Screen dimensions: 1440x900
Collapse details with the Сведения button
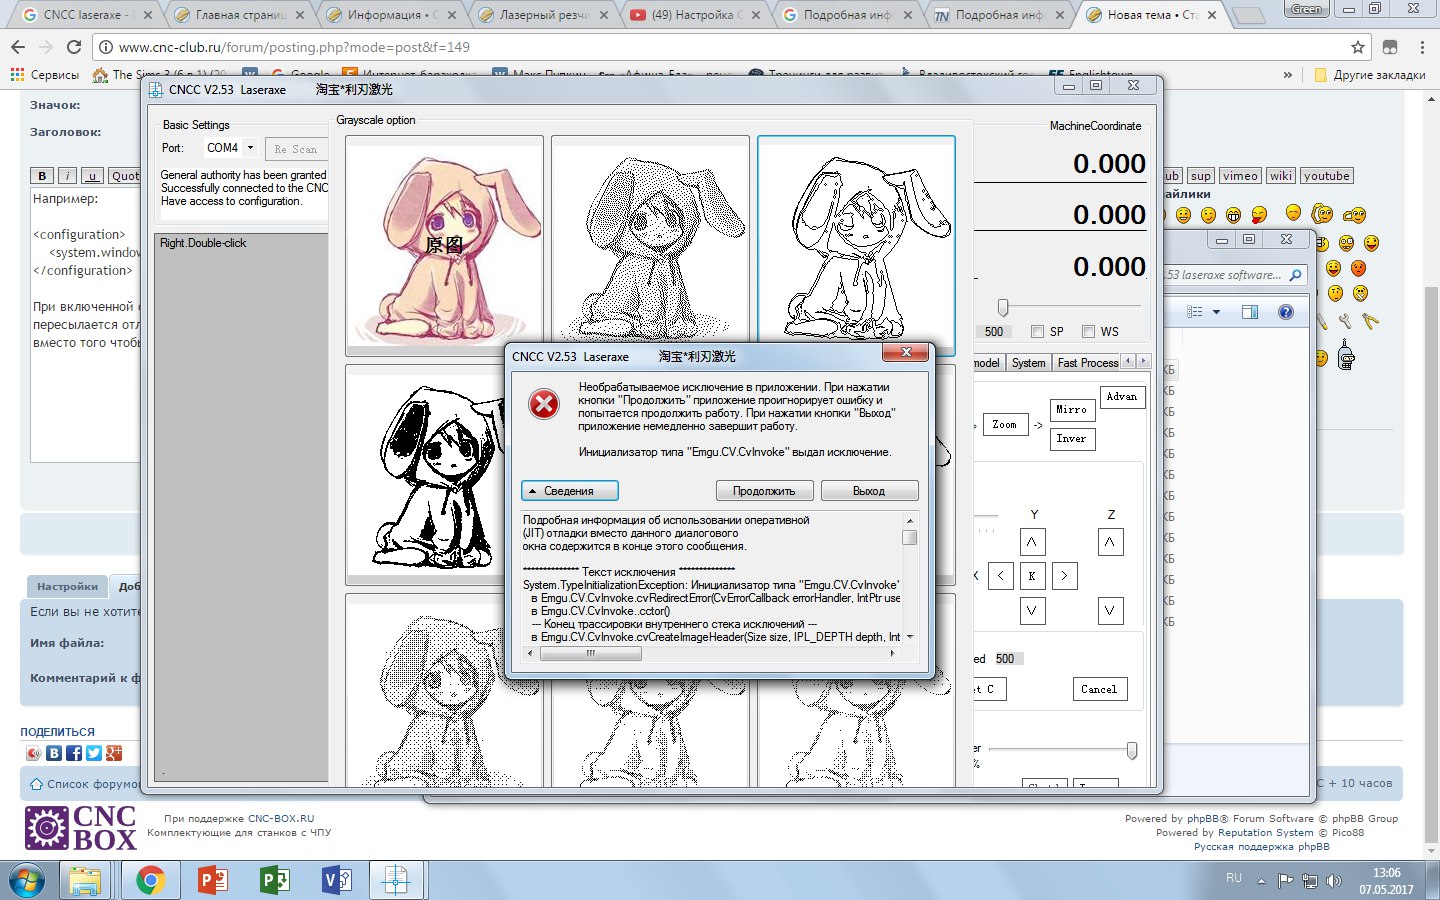(x=569, y=491)
